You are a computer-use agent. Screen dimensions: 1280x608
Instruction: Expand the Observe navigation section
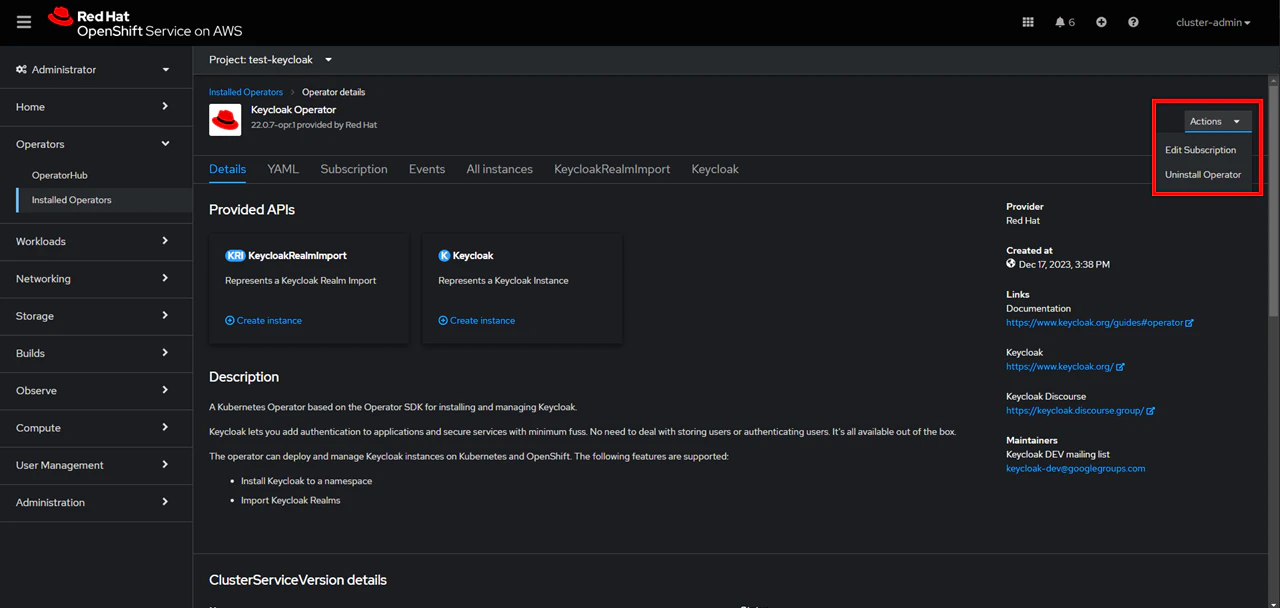[x=96, y=391]
